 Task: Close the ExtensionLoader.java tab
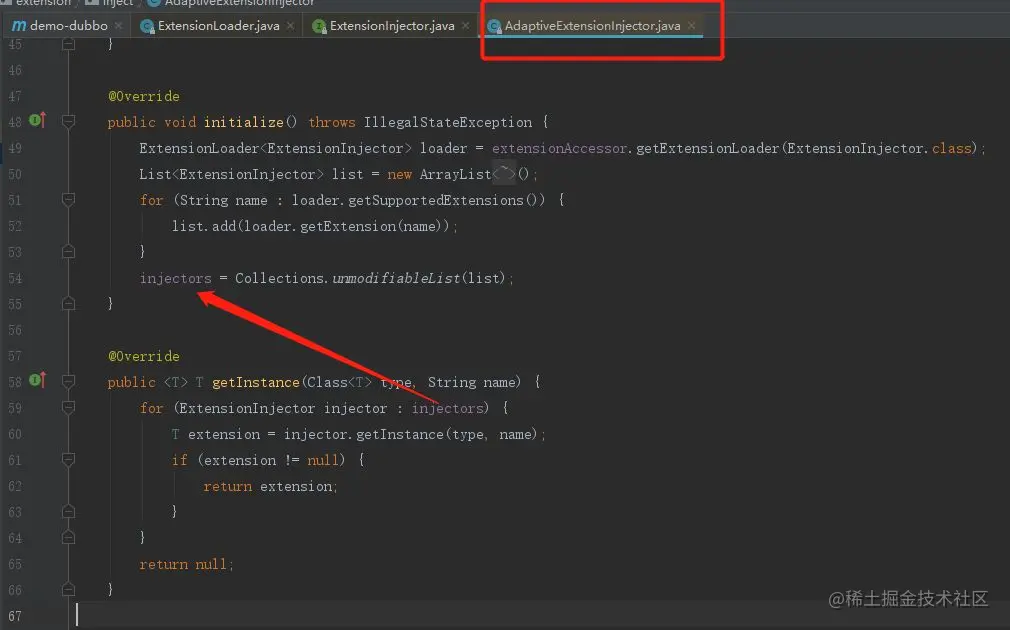point(291,26)
